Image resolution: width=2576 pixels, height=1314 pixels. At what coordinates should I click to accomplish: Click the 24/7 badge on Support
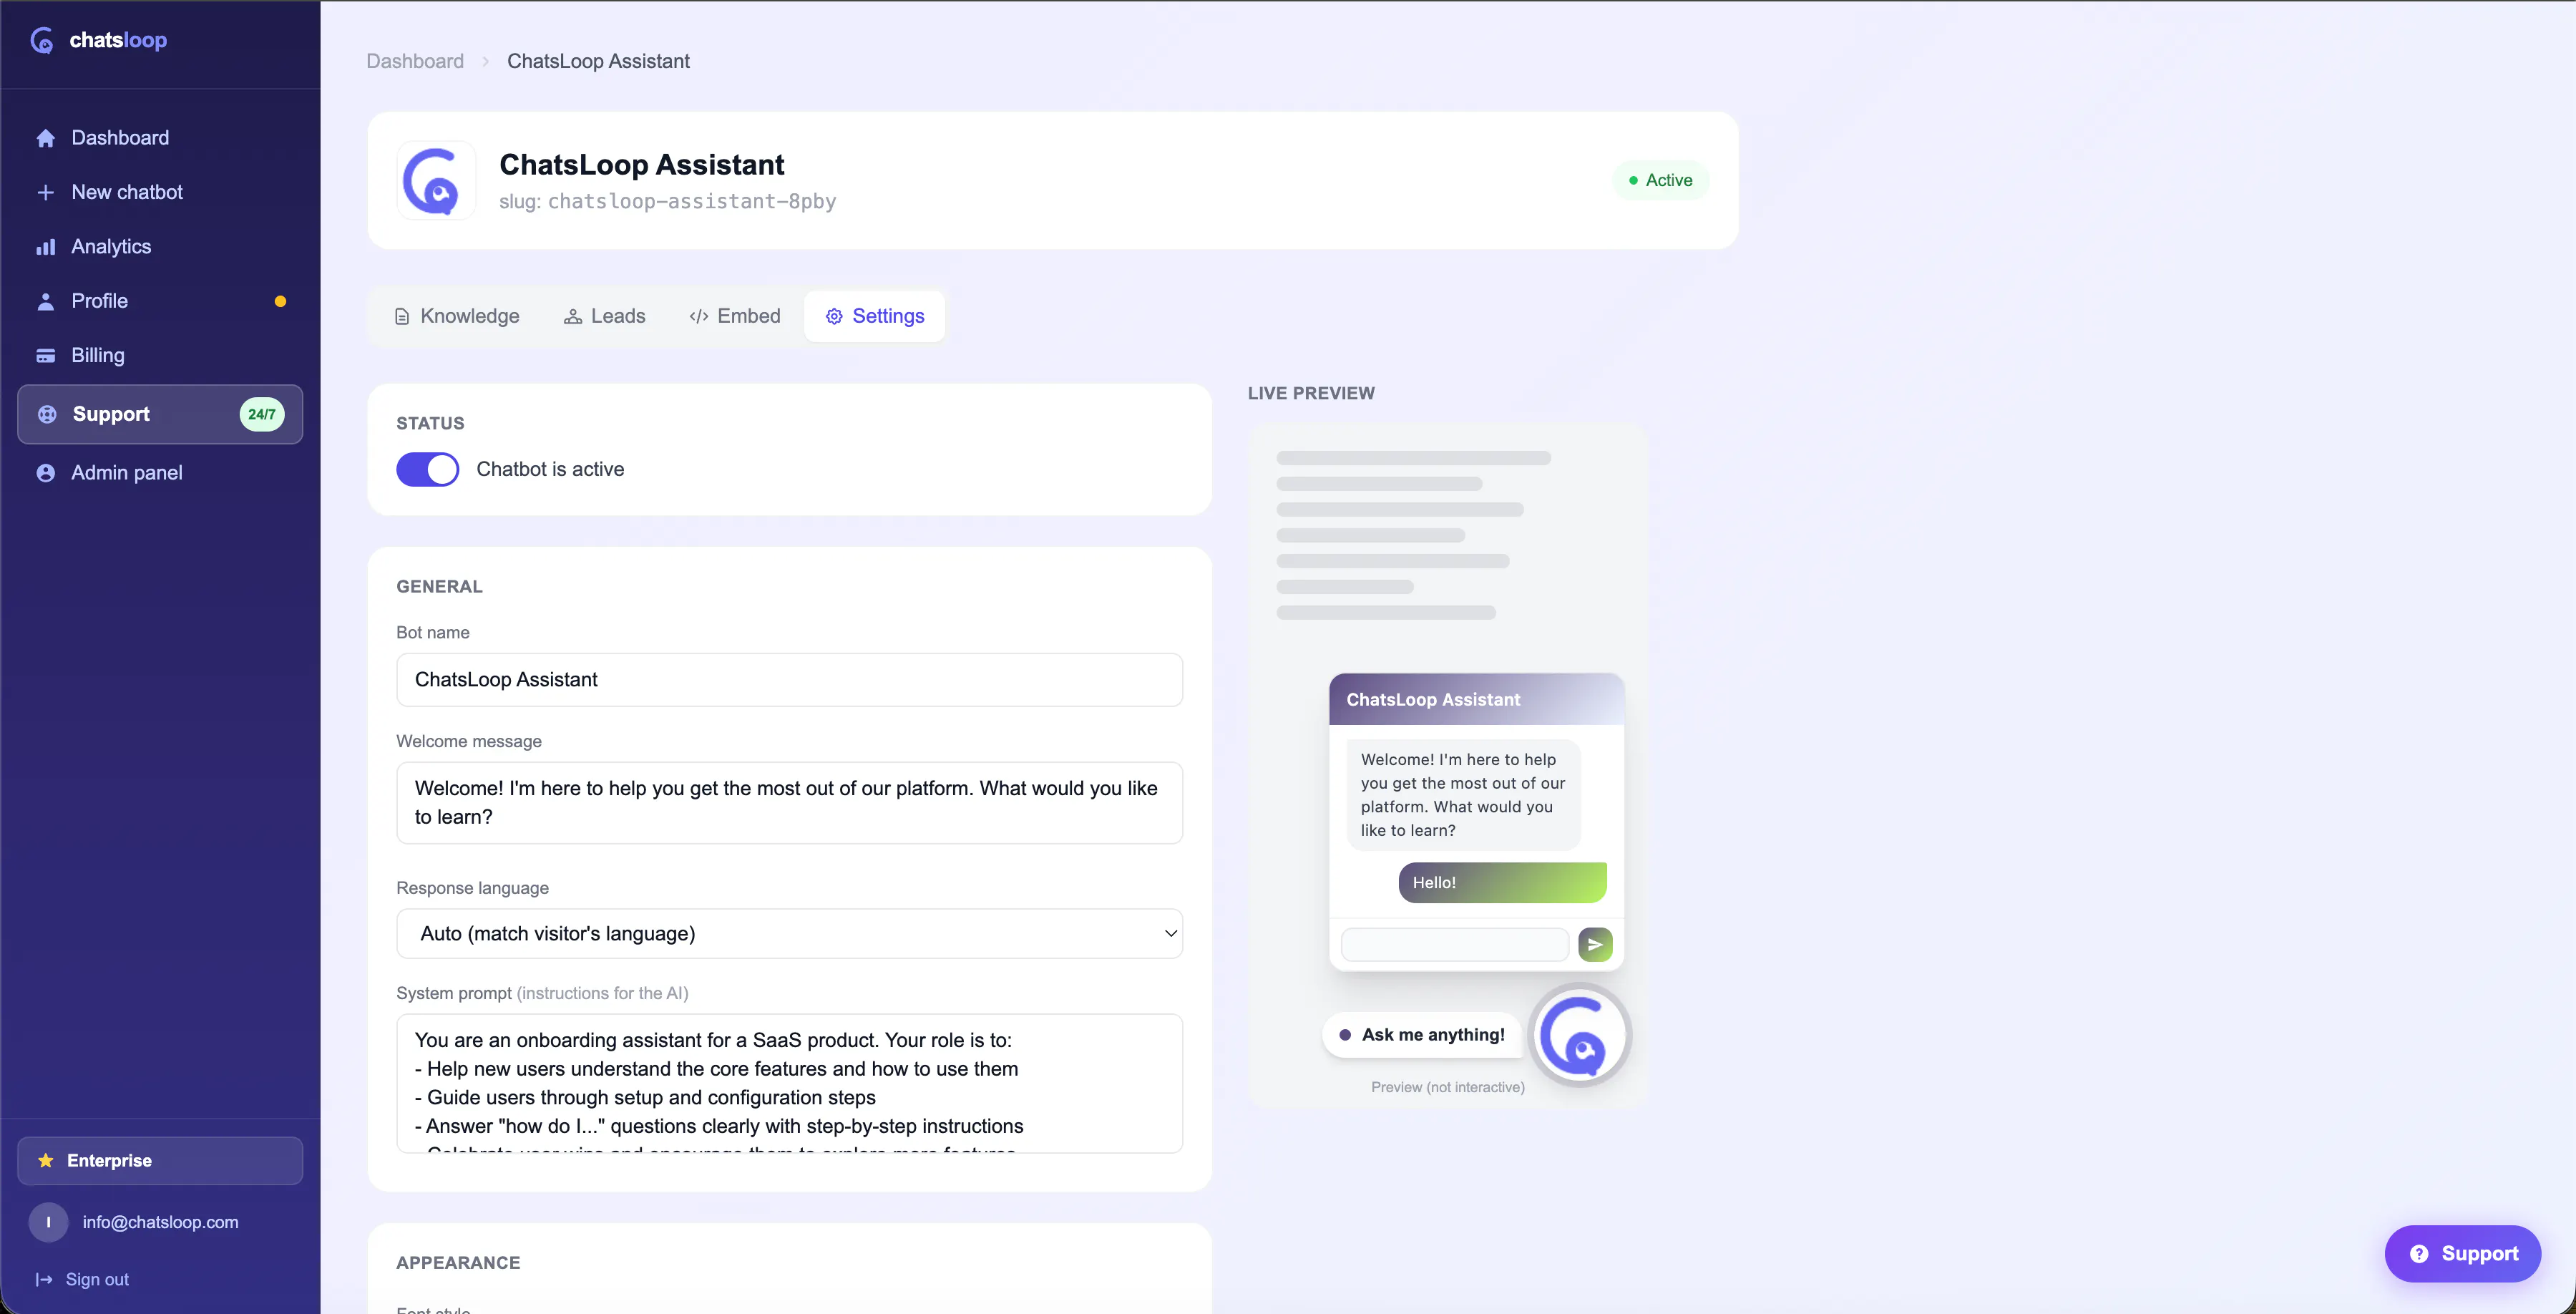coord(262,414)
